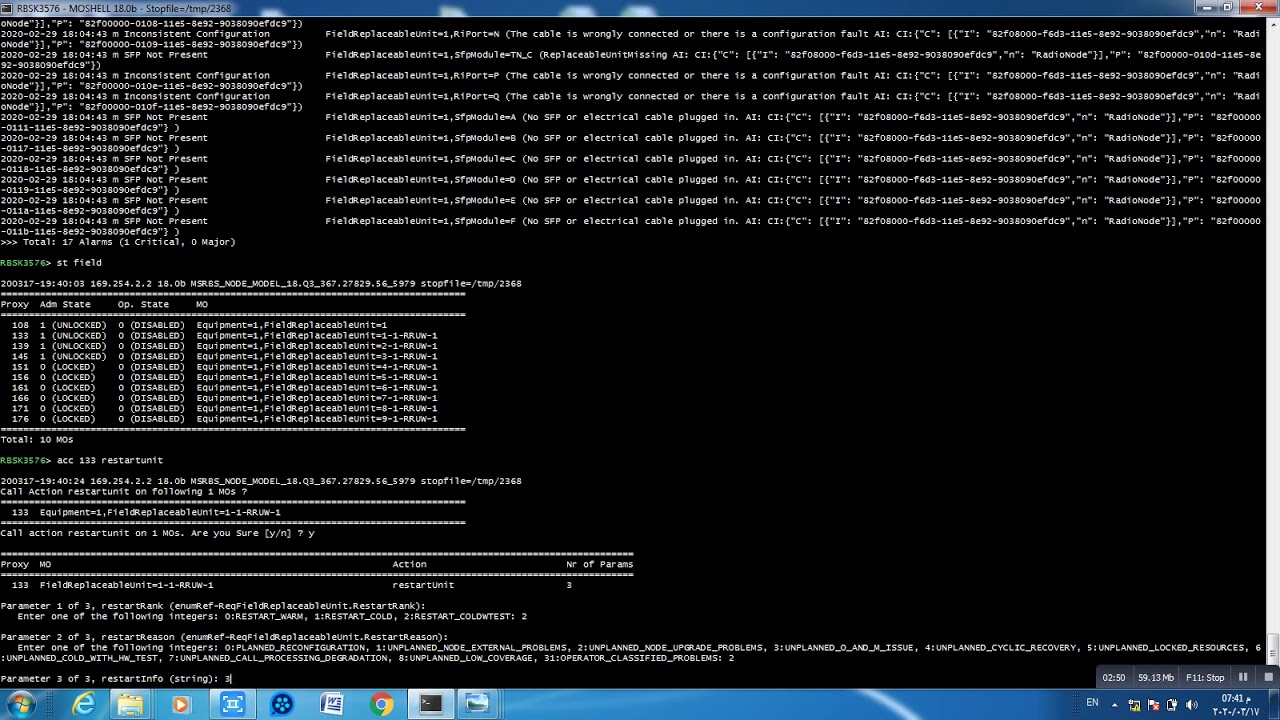Image resolution: width=1280 pixels, height=720 pixels.
Task: Click the recorder 02:50 elapsed time
Action: pyautogui.click(x=1113, y=678)
